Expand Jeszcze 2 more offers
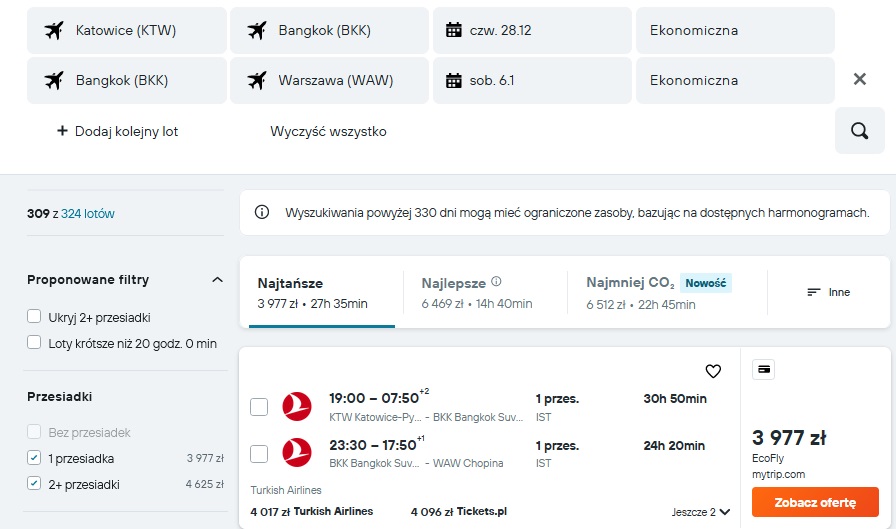The height and width of the screenshot is (529, 896). (701, 512)
